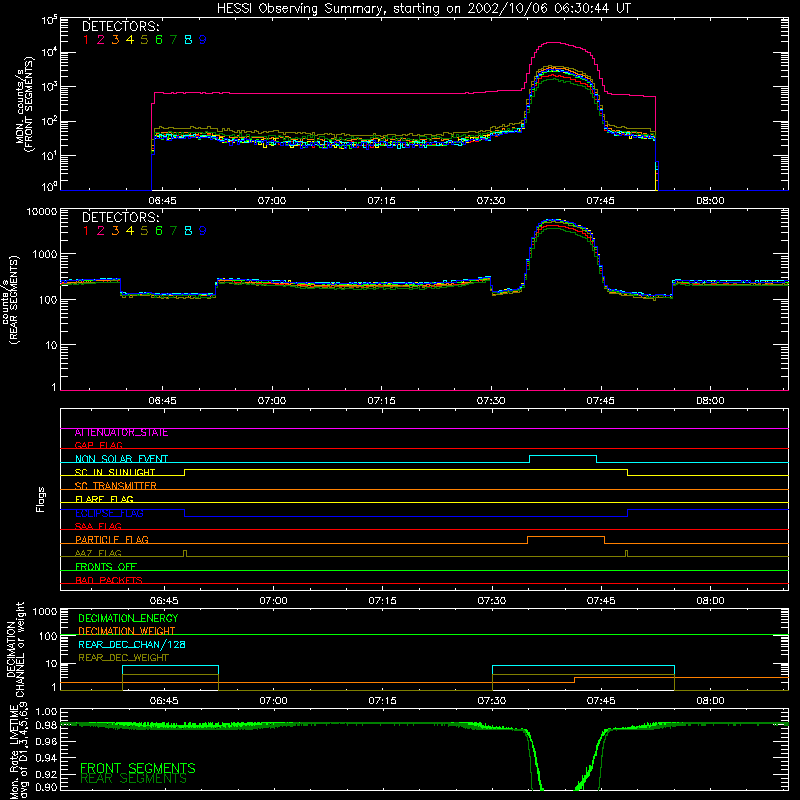Select detector 5 in rear segments legend
800x800 pixels.
pos(144,231)
